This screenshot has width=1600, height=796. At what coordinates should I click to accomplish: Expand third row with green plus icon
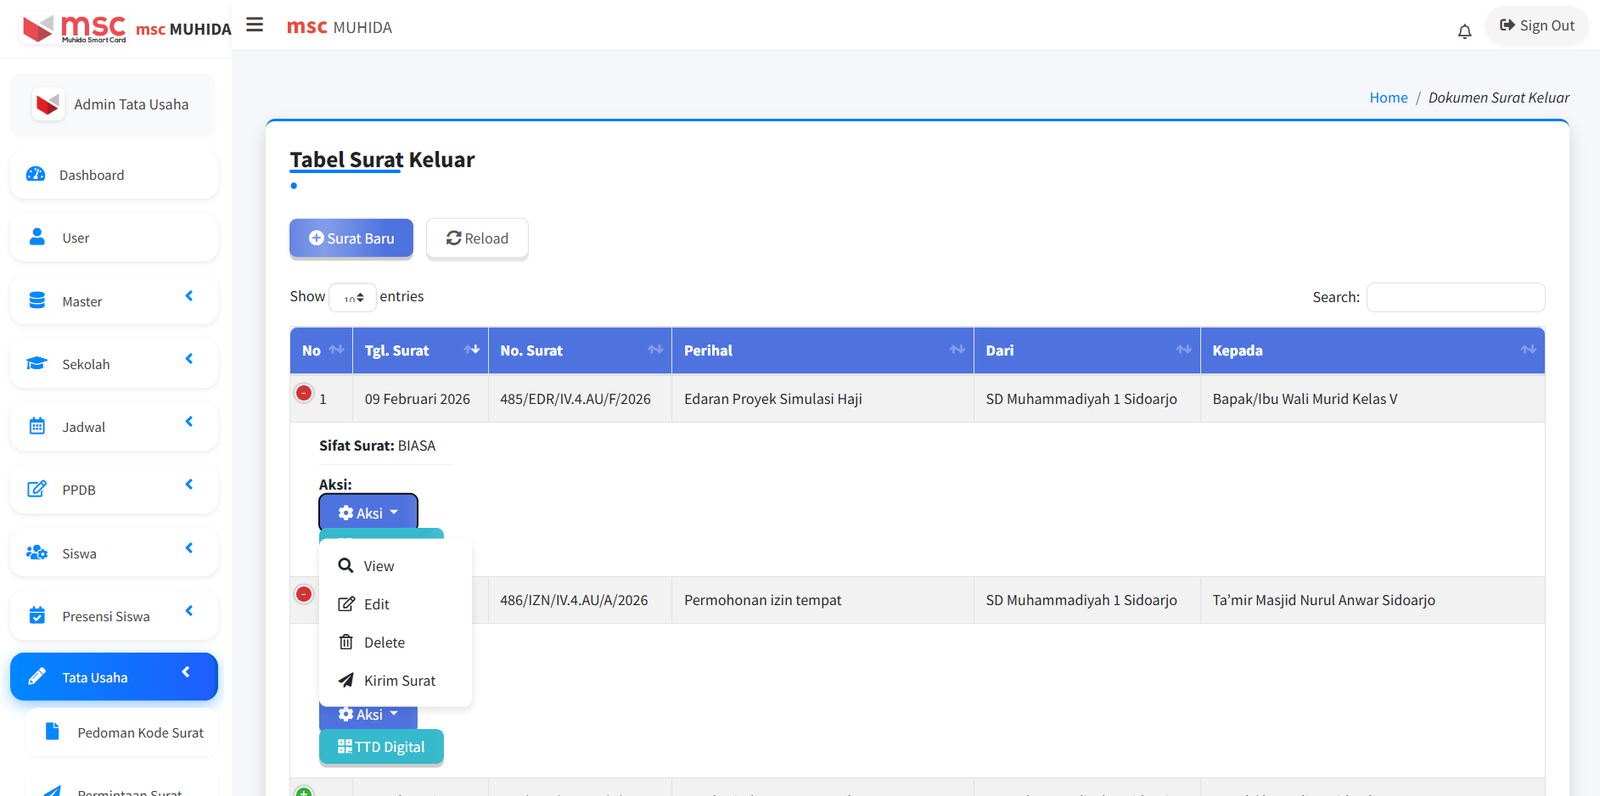point(304,792)
